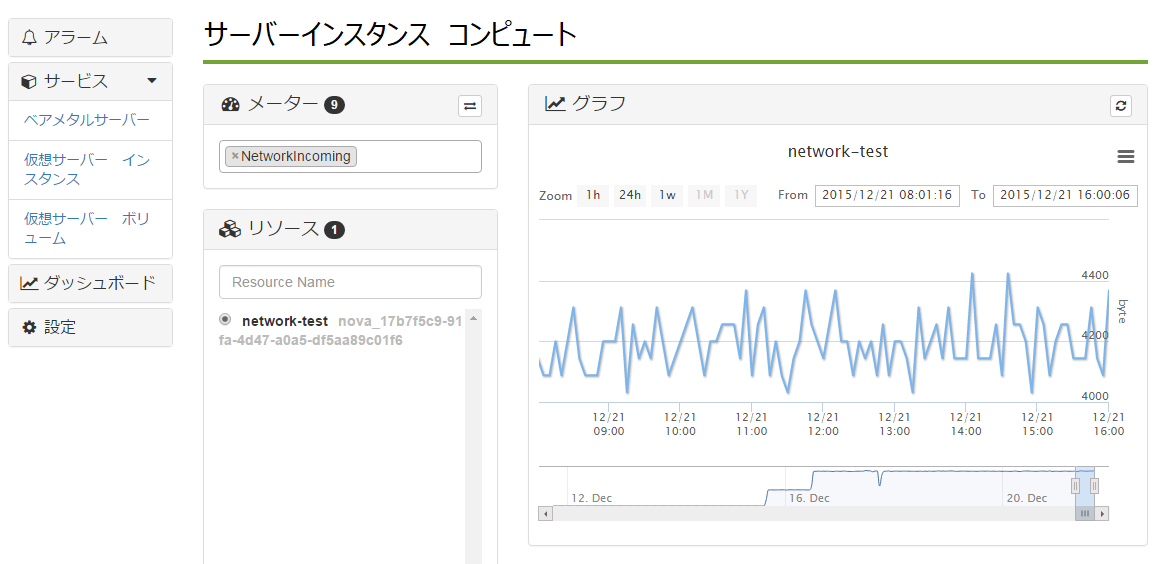Set zoom to 24h
Viewport: 1159px width, 564px height.
[630, 195]
